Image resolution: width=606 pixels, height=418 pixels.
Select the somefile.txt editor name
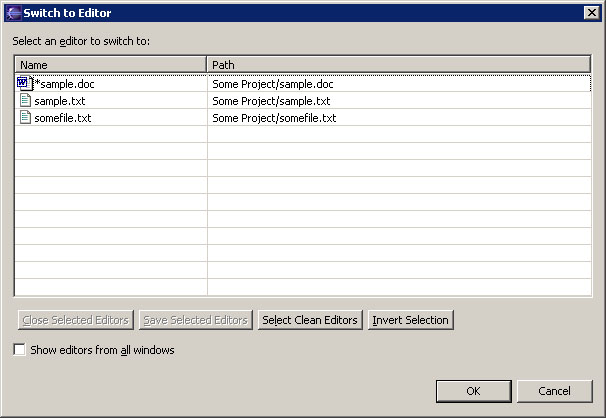coord(63,118)
